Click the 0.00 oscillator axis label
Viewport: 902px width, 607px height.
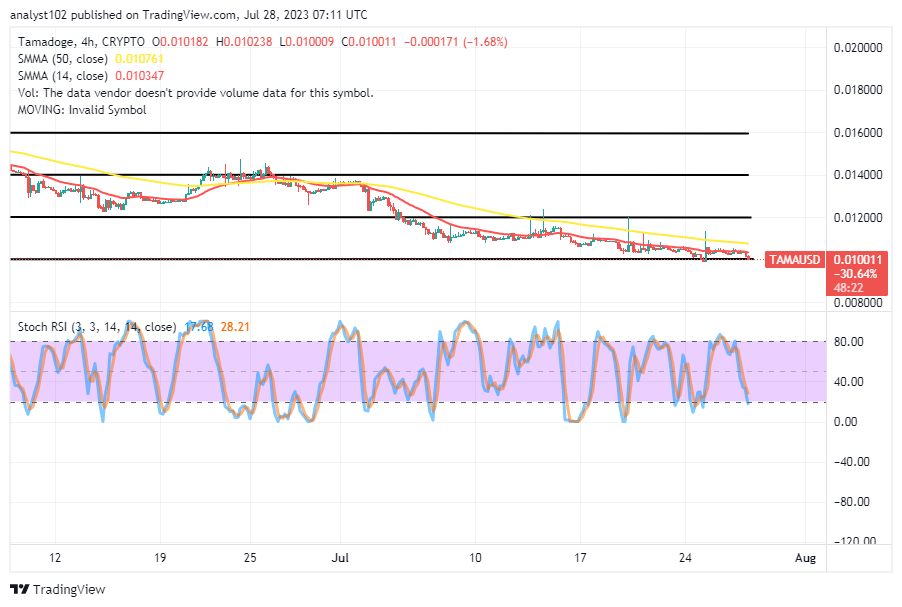pyautogui.click(x=846, y=422)
